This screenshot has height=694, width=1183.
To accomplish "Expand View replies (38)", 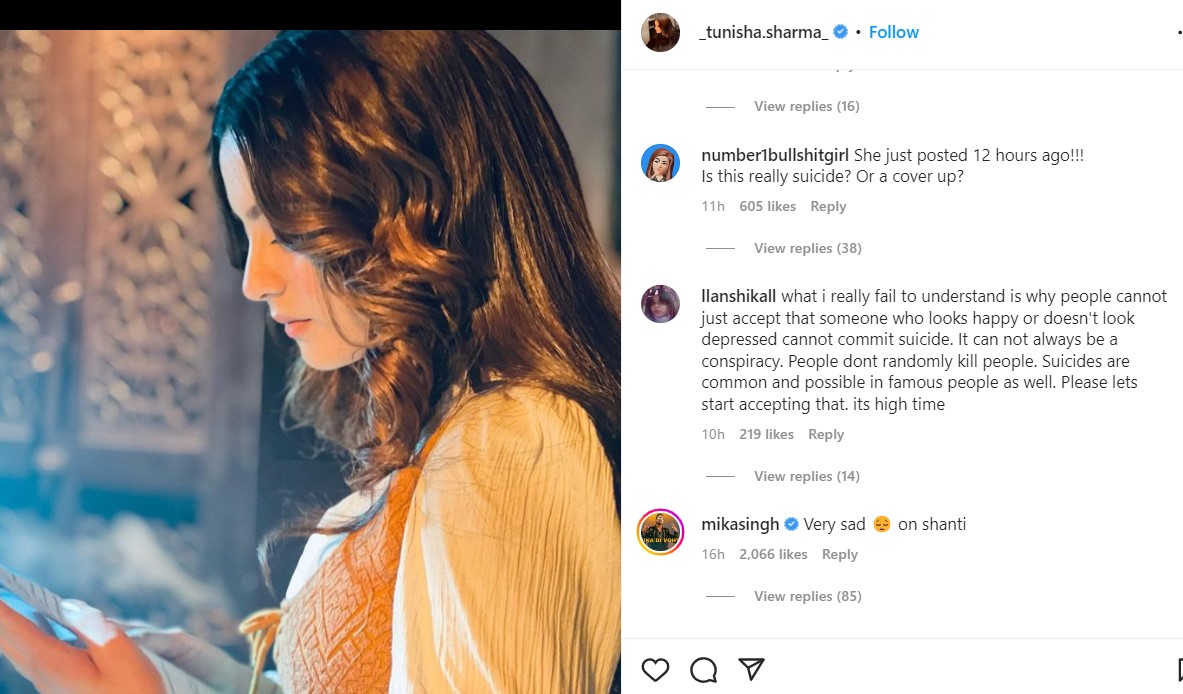I will [x=807, y=248].
